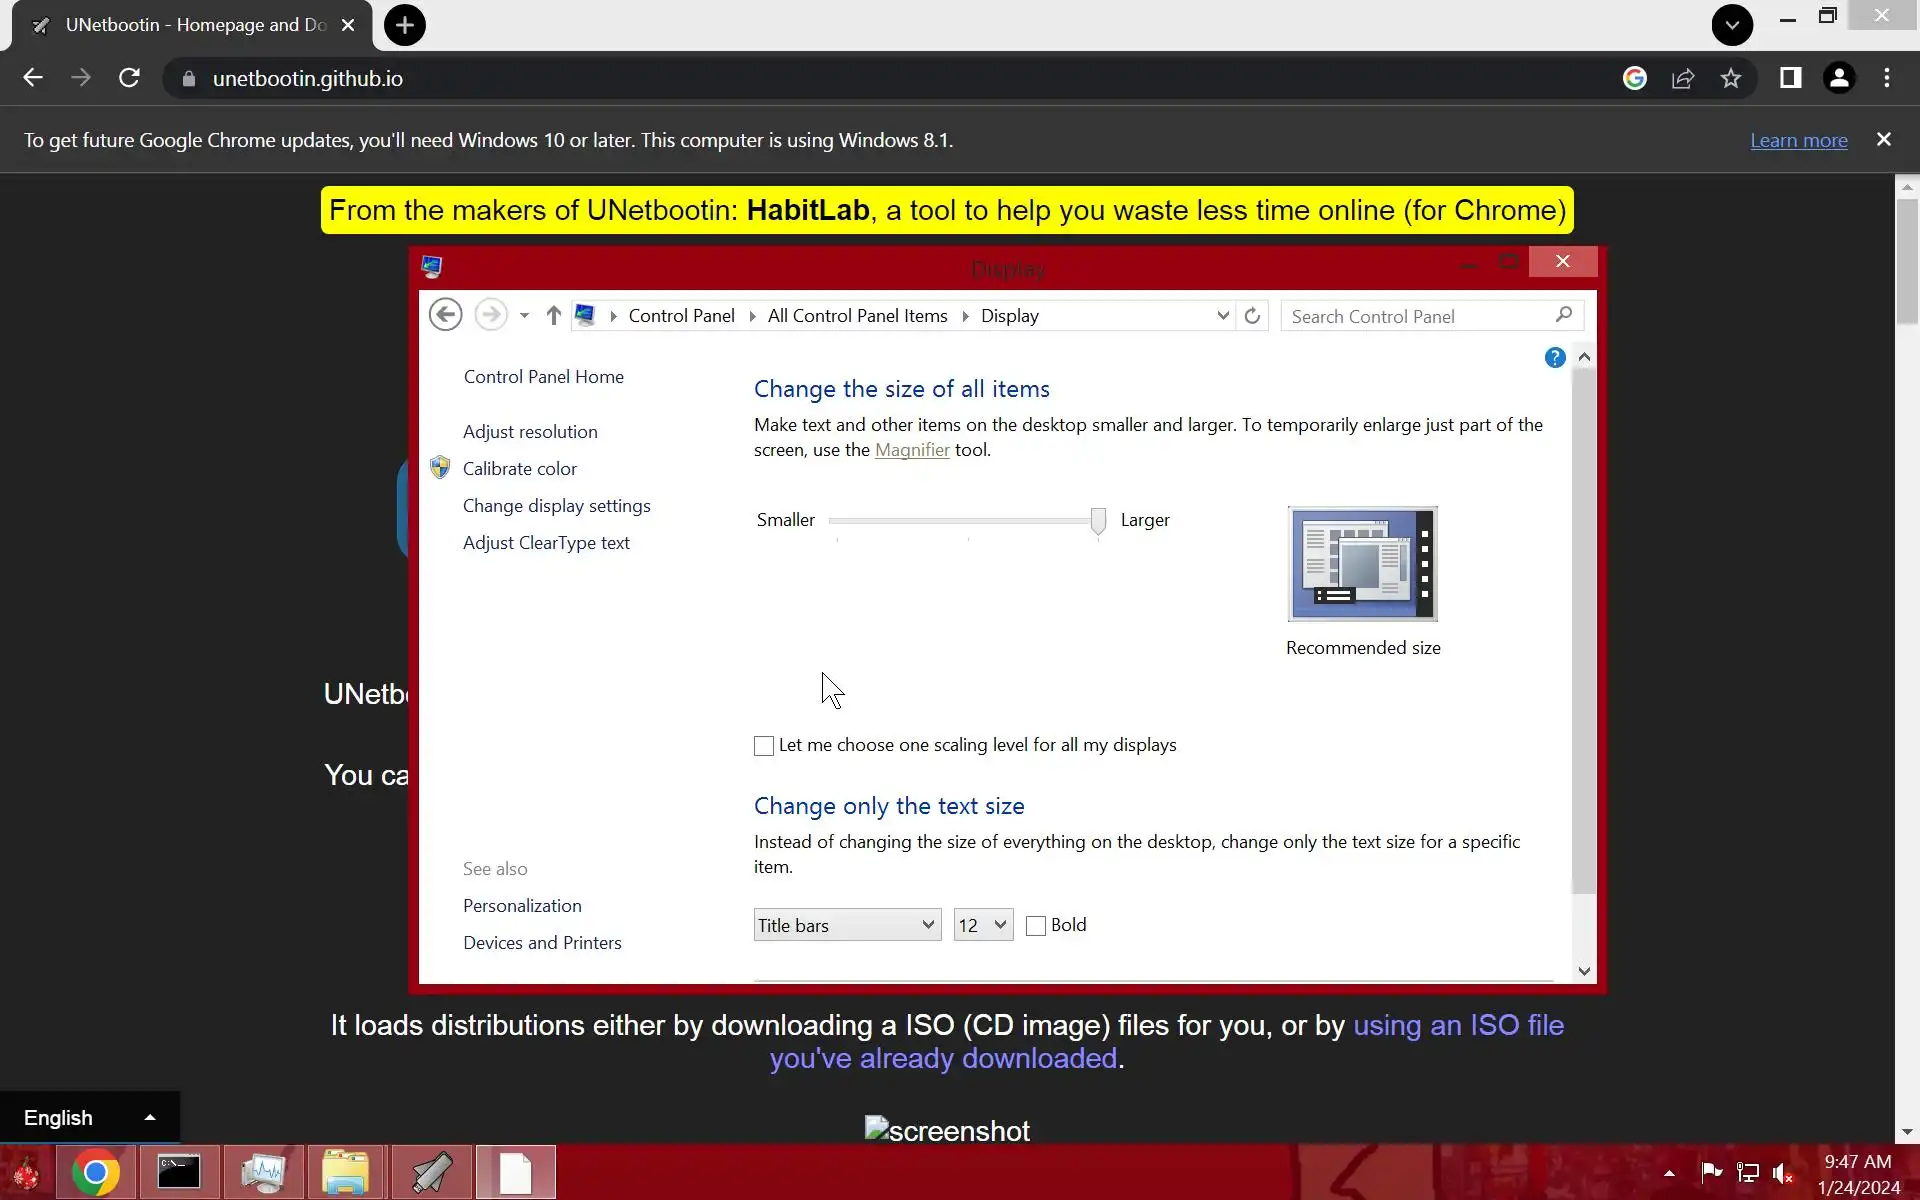Expand the address bar history dropdown
The width and height of the screenshot is (1920, 1200).
(x=1222, y=316)
